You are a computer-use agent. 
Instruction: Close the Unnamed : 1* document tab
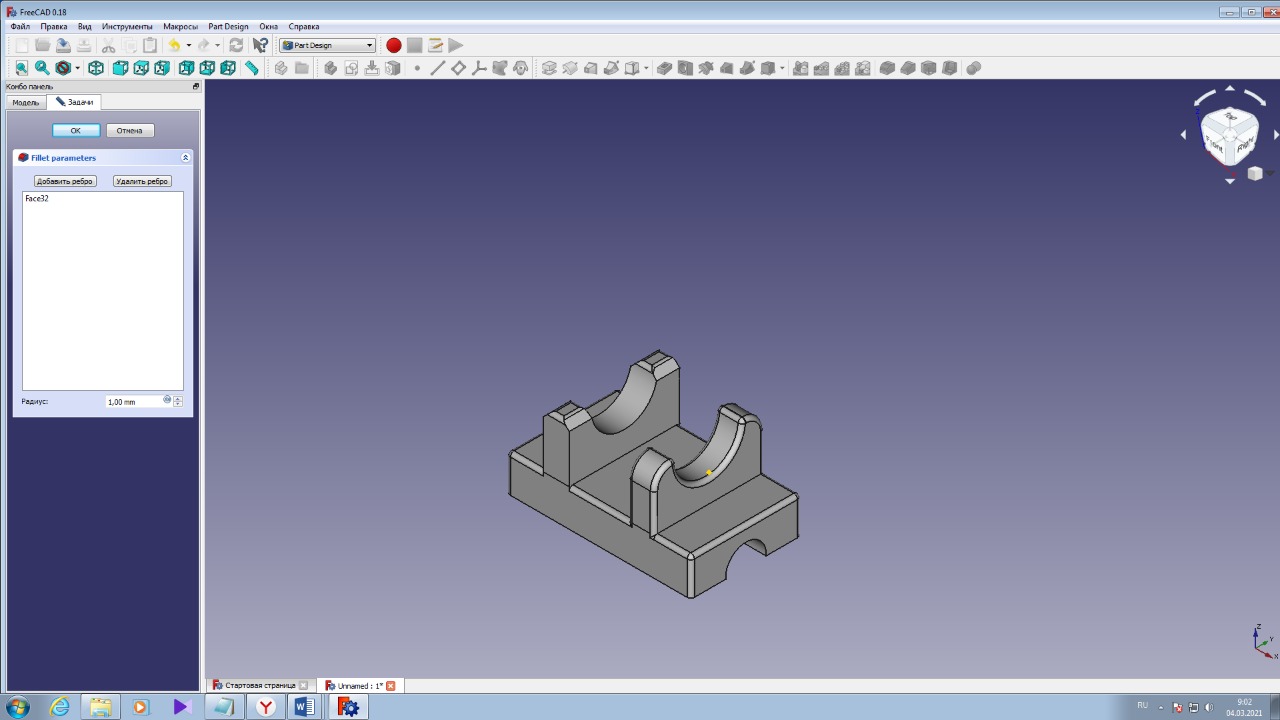pos(391,686)
